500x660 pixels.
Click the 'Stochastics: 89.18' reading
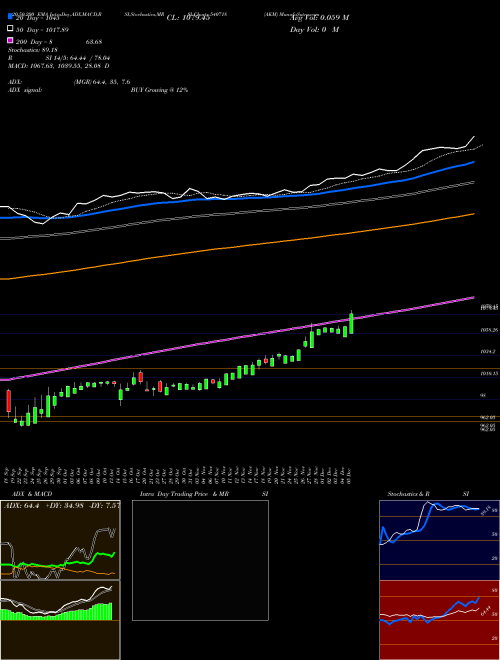click(33, 50)
